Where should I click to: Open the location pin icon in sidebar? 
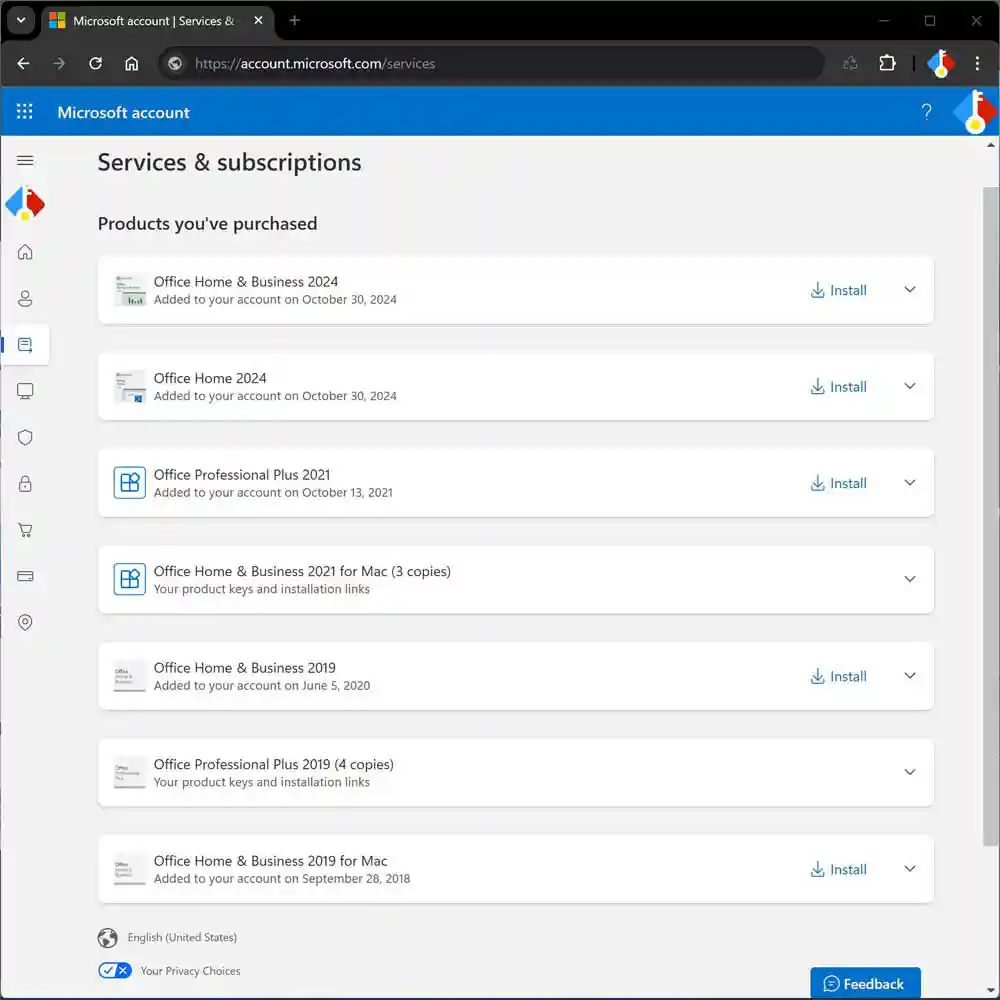point(25,622)
